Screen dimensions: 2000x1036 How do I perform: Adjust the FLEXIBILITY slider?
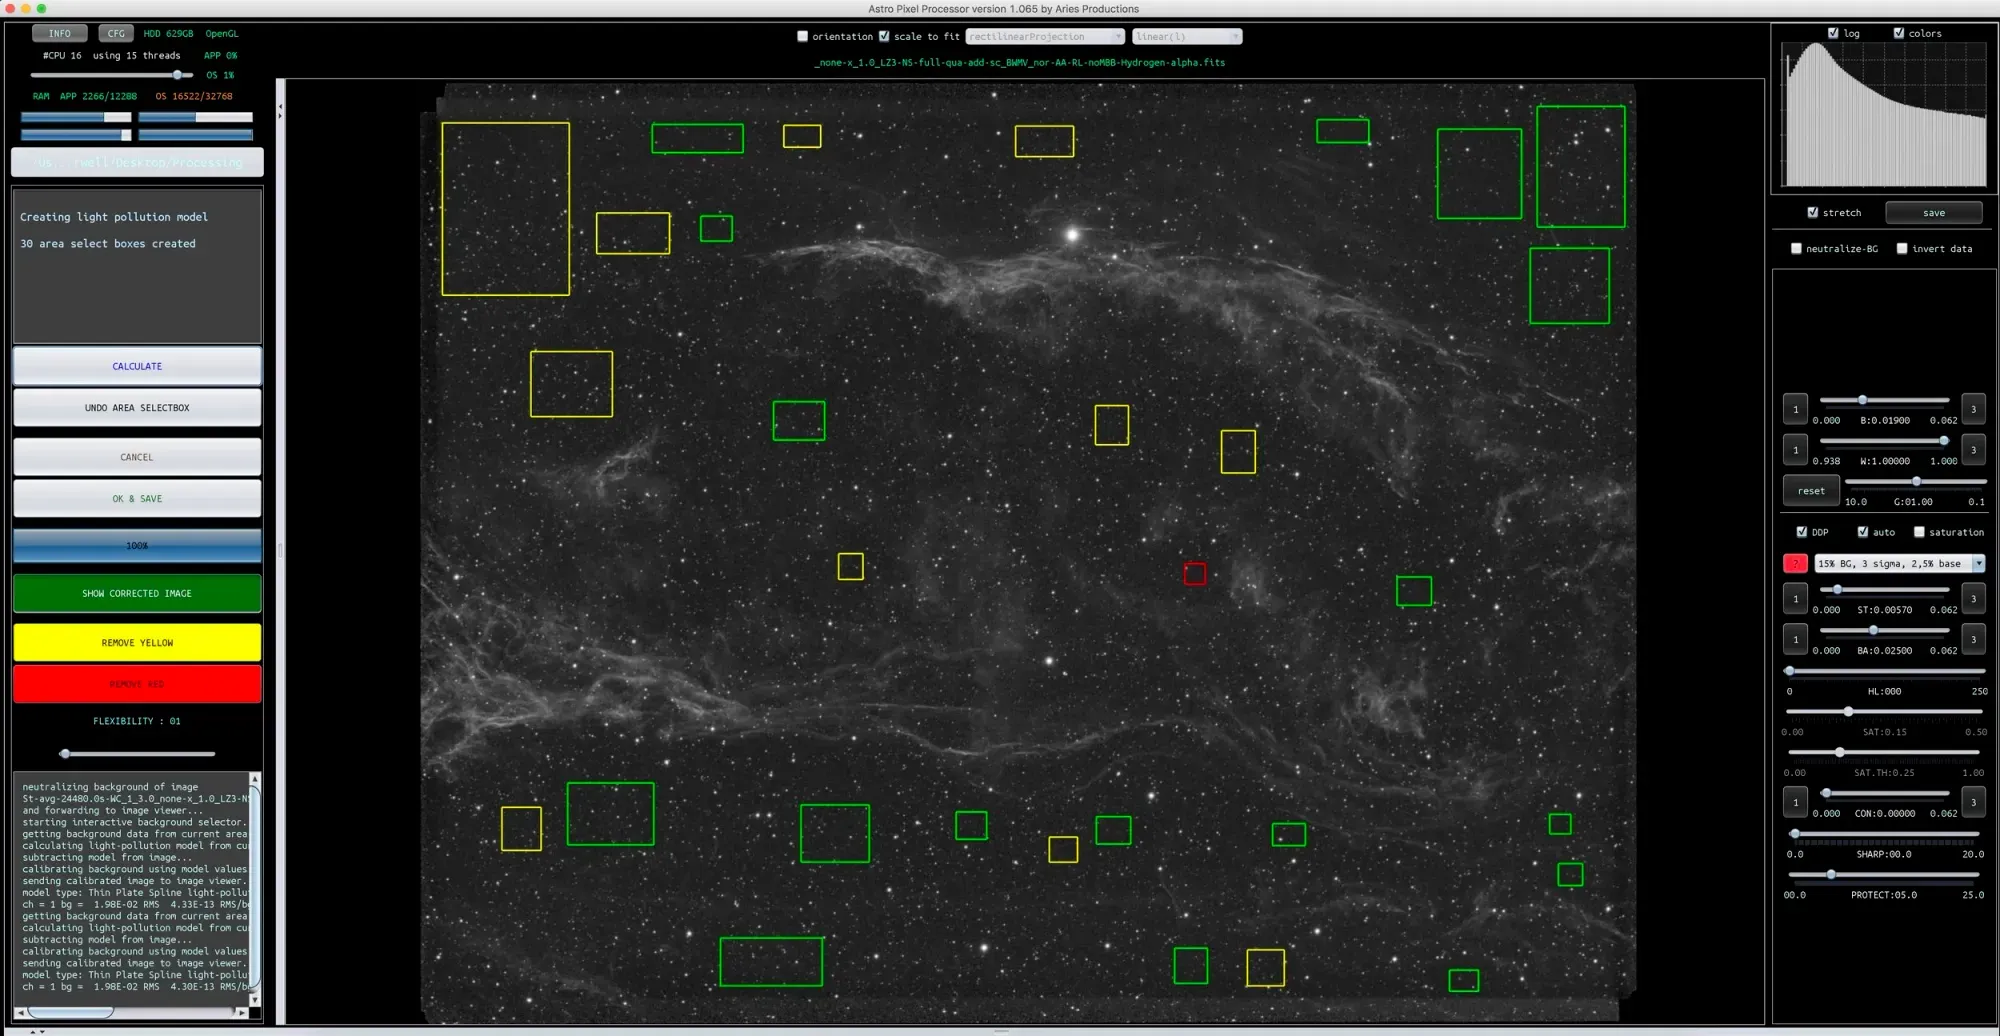point(66,753)
